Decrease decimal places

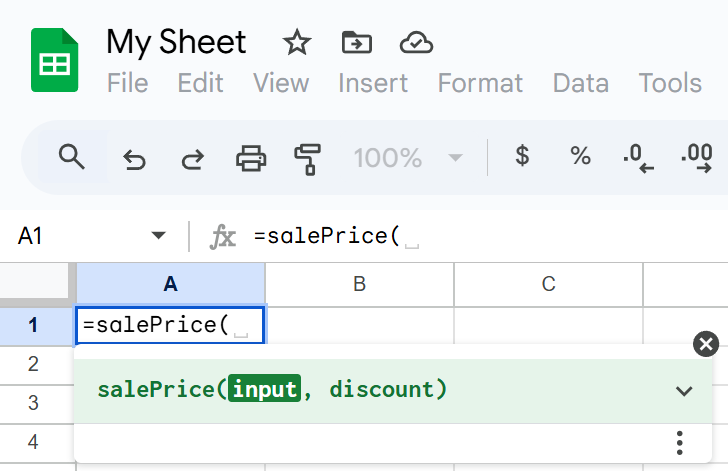coord(637,158)
